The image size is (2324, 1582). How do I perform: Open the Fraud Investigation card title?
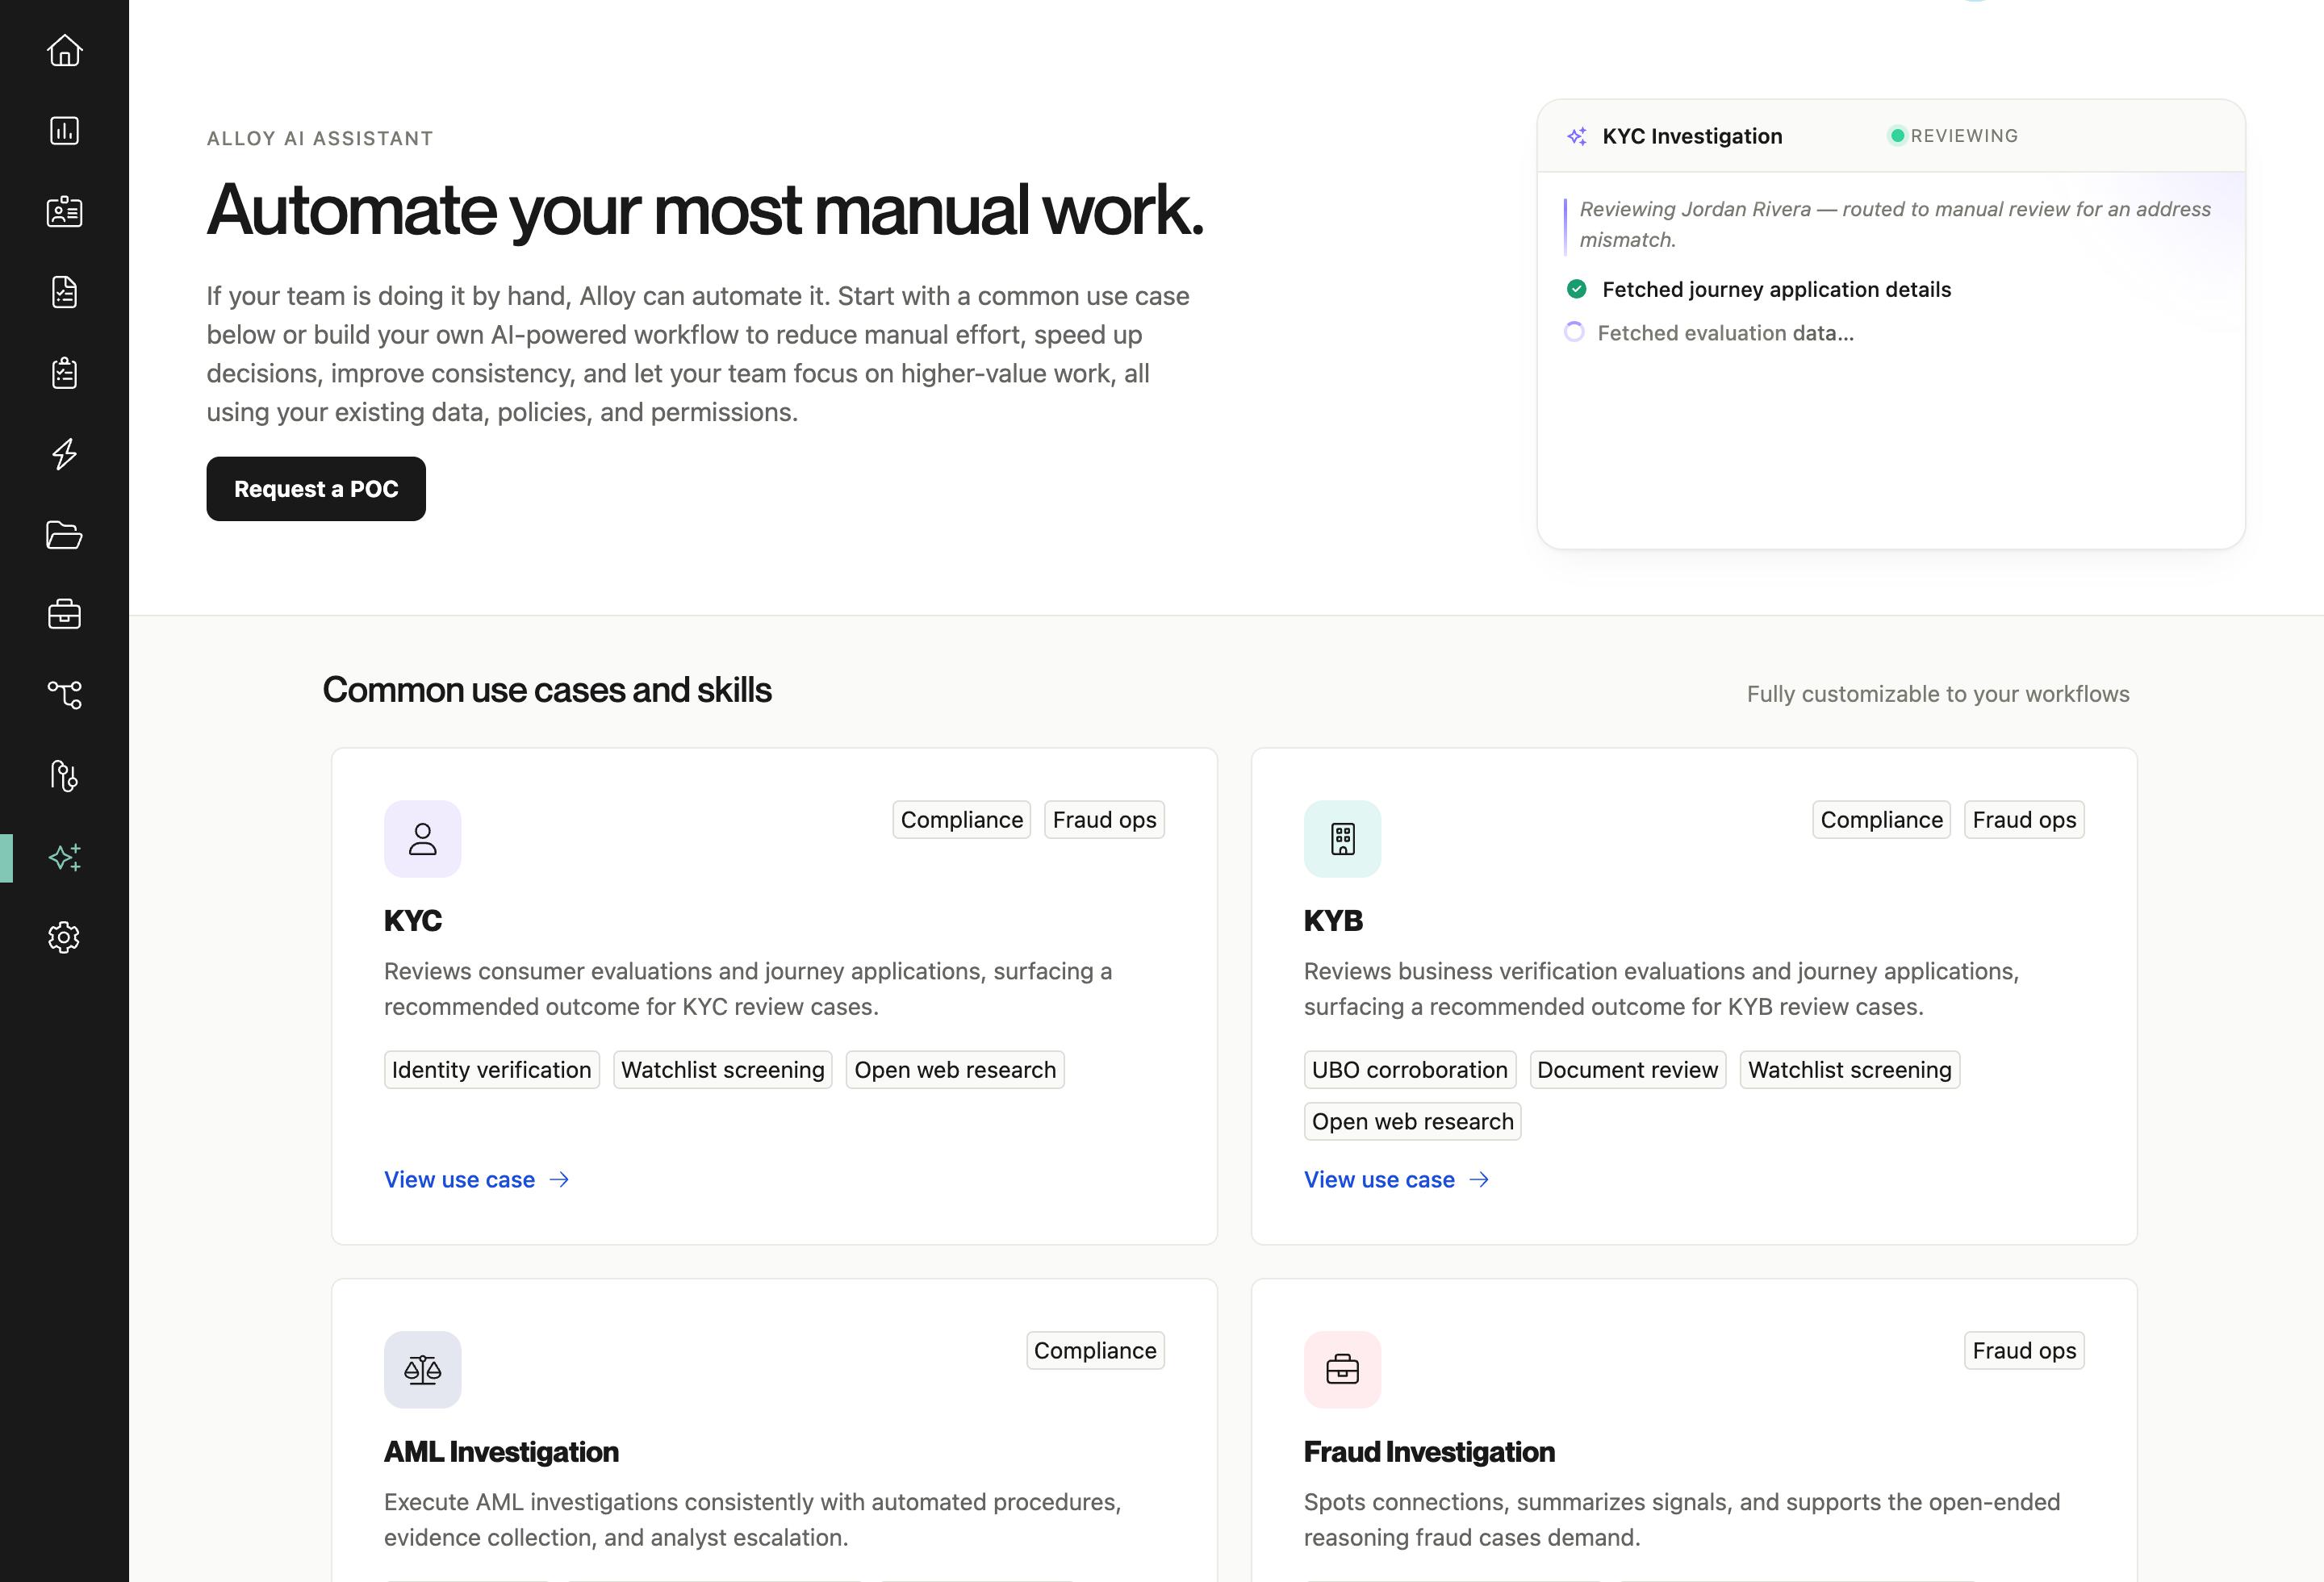coord(1429,1452)
